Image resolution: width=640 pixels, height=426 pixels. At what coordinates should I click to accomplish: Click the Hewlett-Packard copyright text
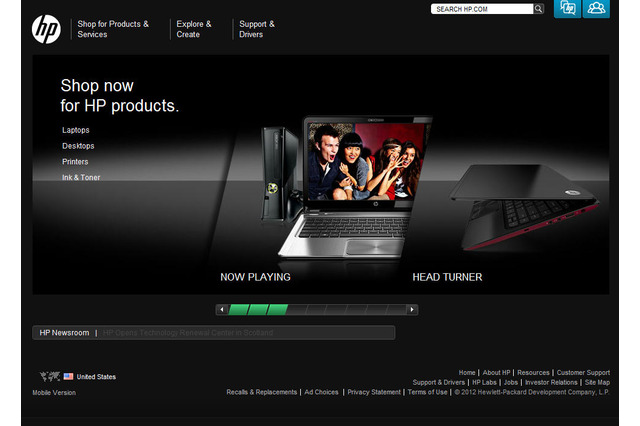coord(532,392)
